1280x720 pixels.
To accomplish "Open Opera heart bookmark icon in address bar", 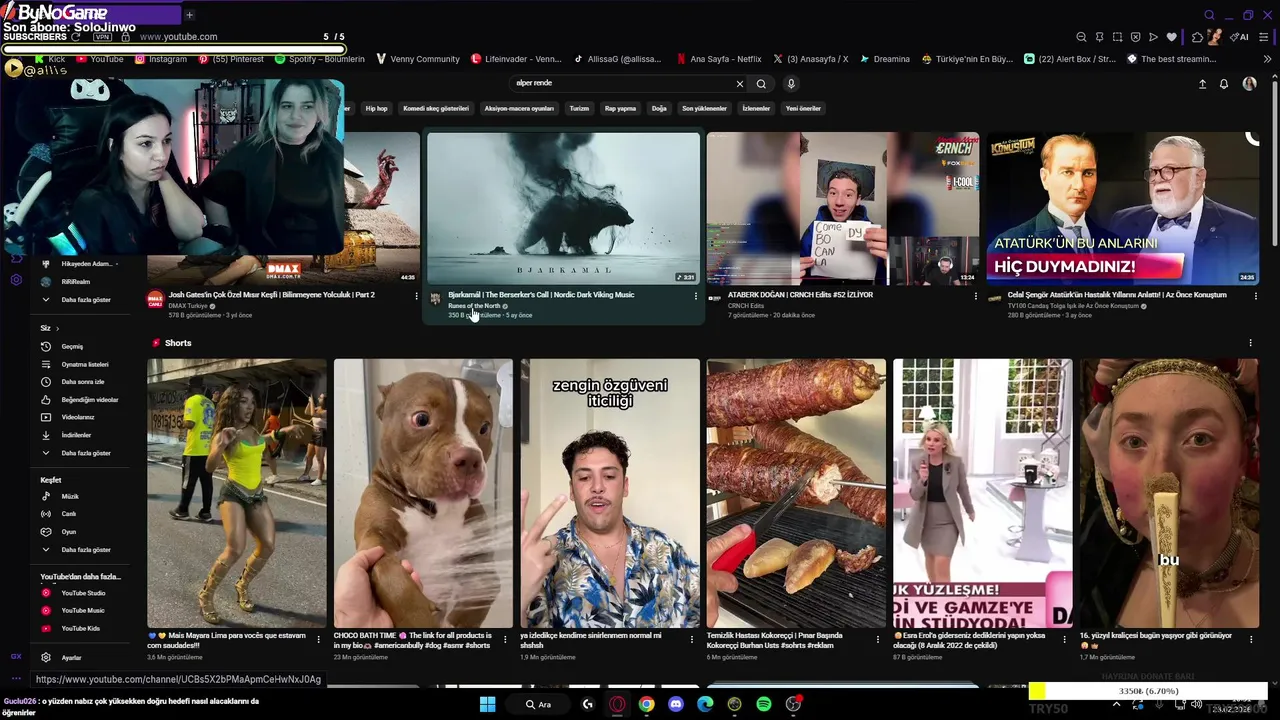I will (x=1171, y=37).
